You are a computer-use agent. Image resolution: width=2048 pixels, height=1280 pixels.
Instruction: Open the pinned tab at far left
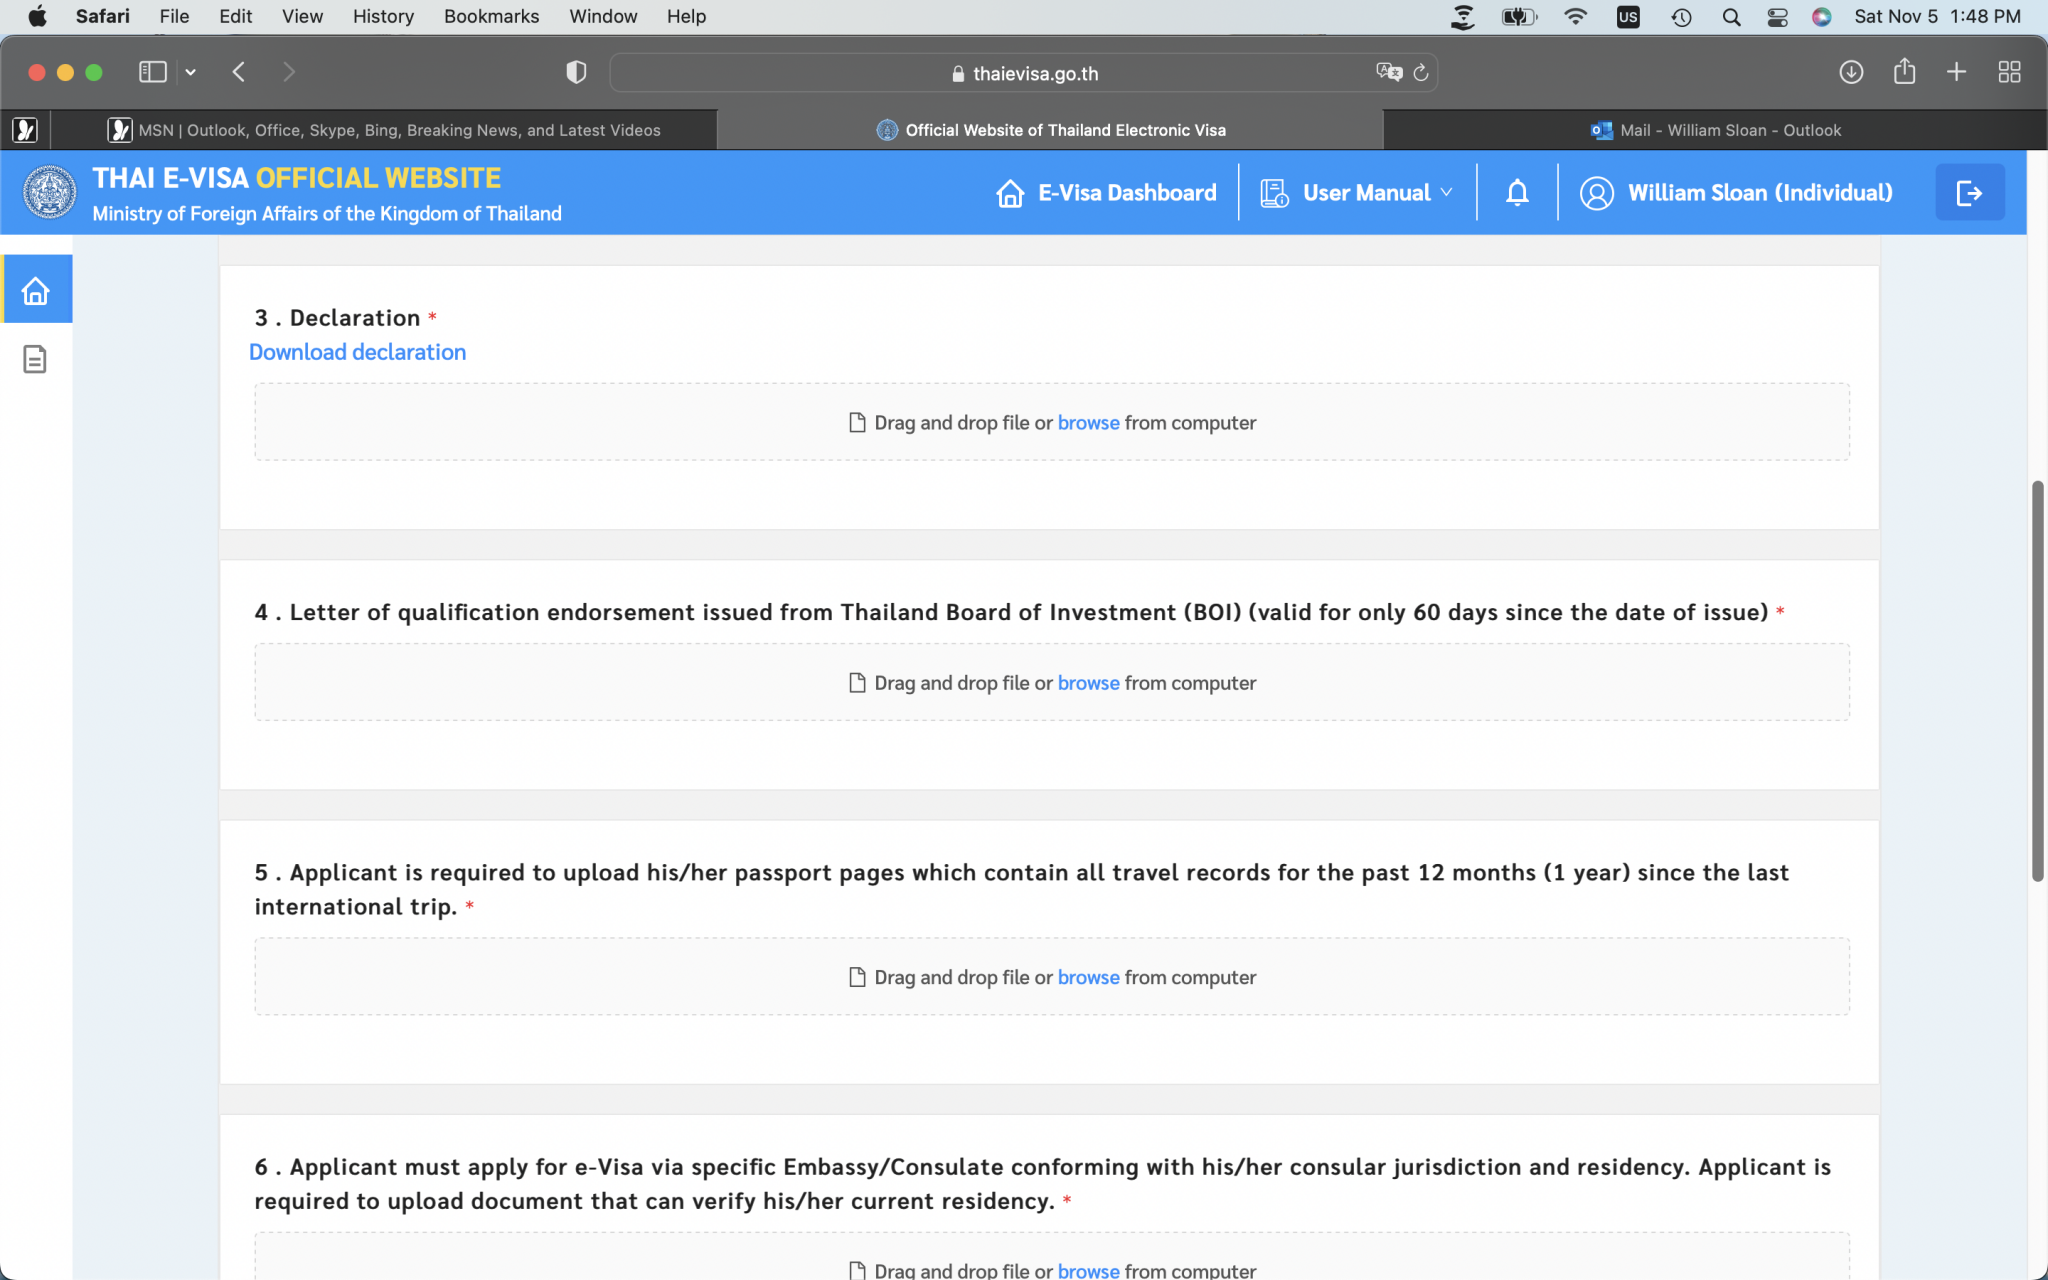25,130
